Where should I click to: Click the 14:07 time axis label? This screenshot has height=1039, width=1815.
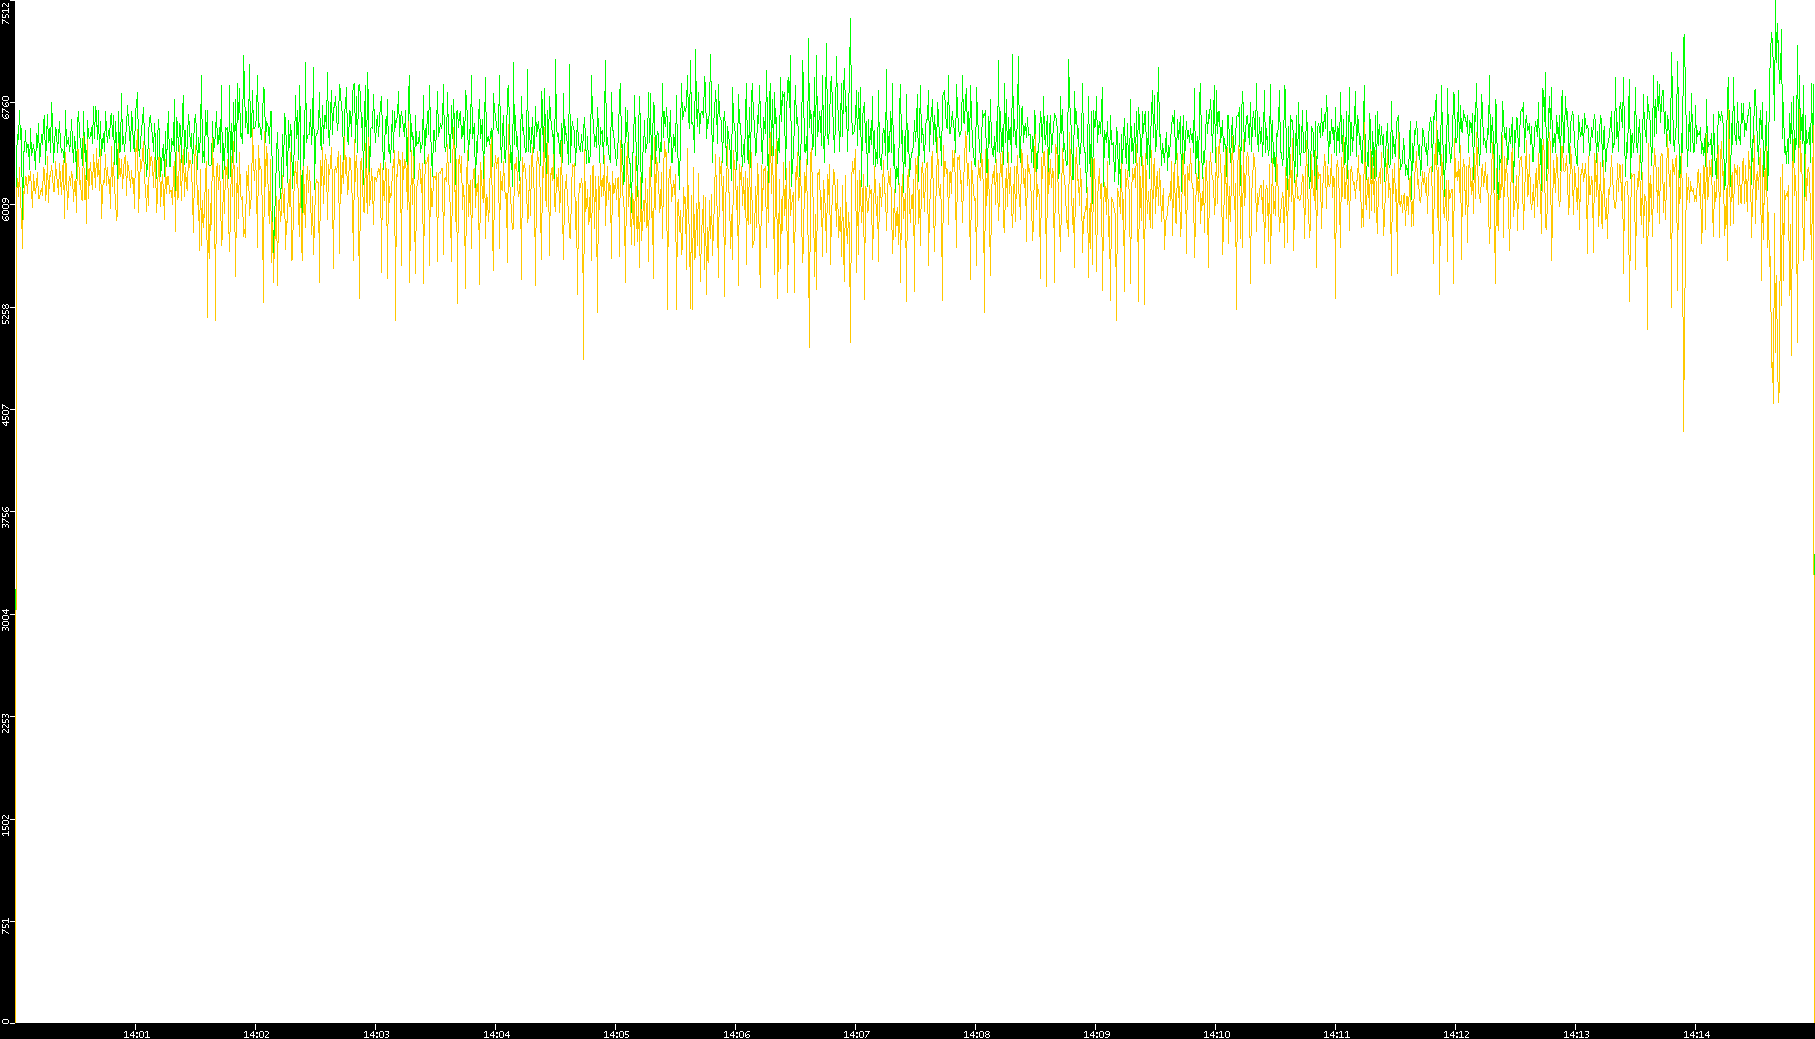click(856, 1033)
